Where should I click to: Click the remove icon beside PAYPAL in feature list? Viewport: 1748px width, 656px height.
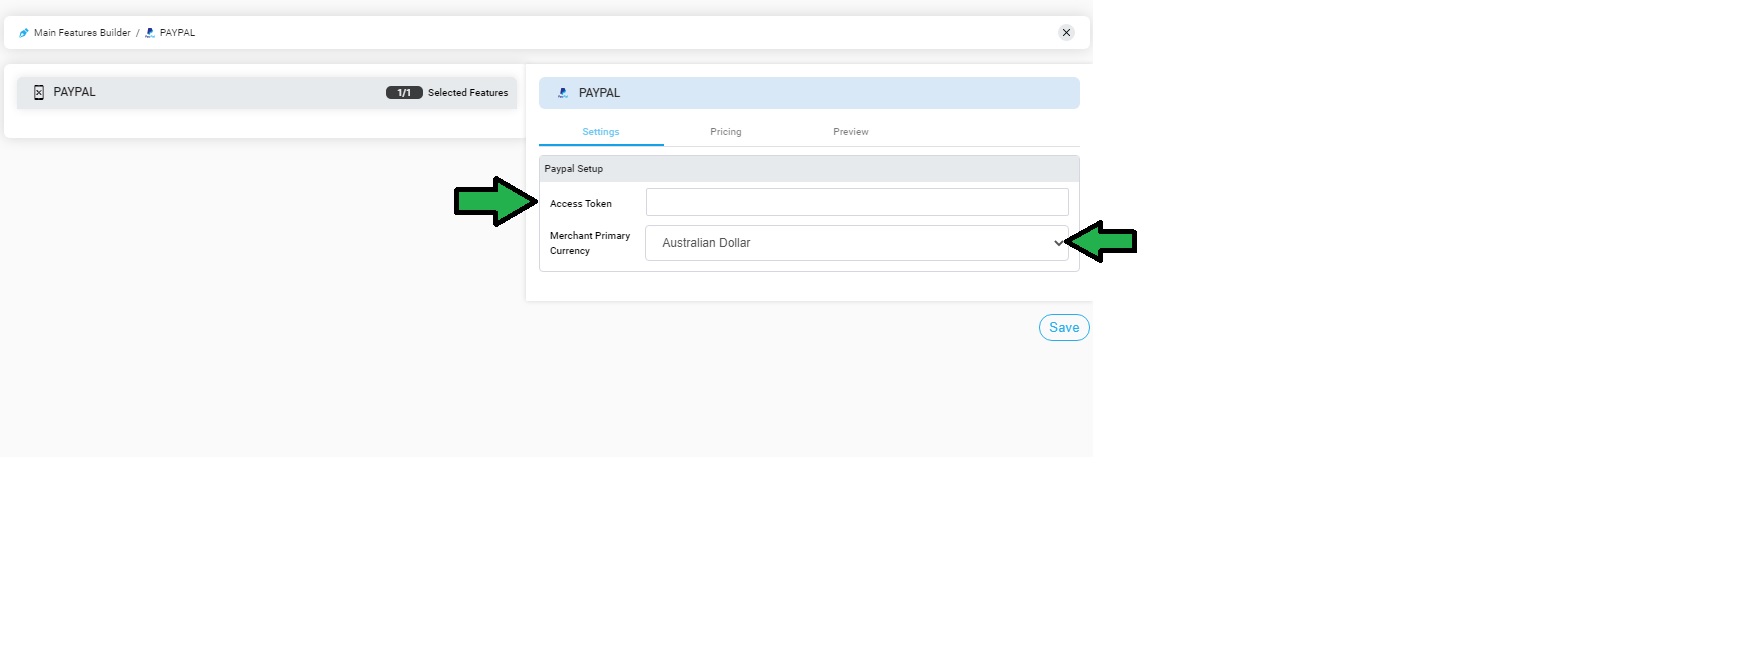tap(39, 92)
